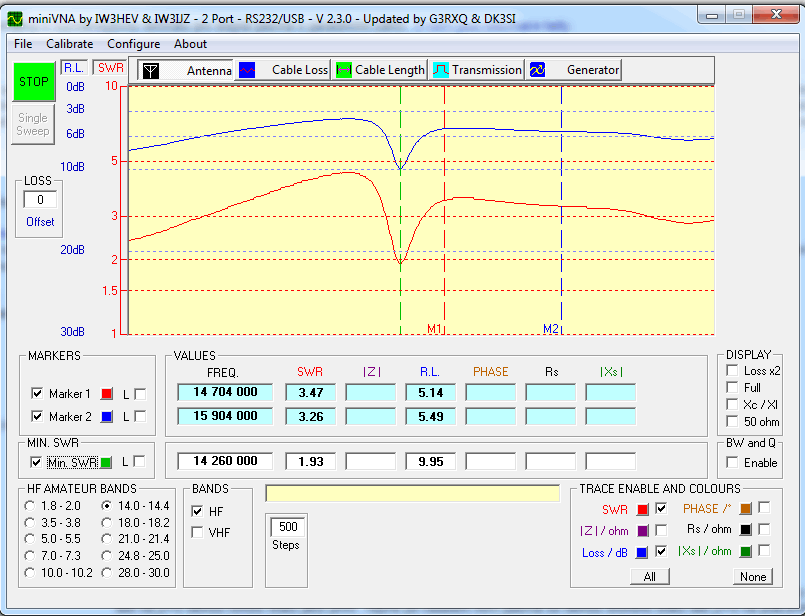This screenshot has width=805, height=616.
Task: Open the Calibrate menu
Action: tap(70, 44)
